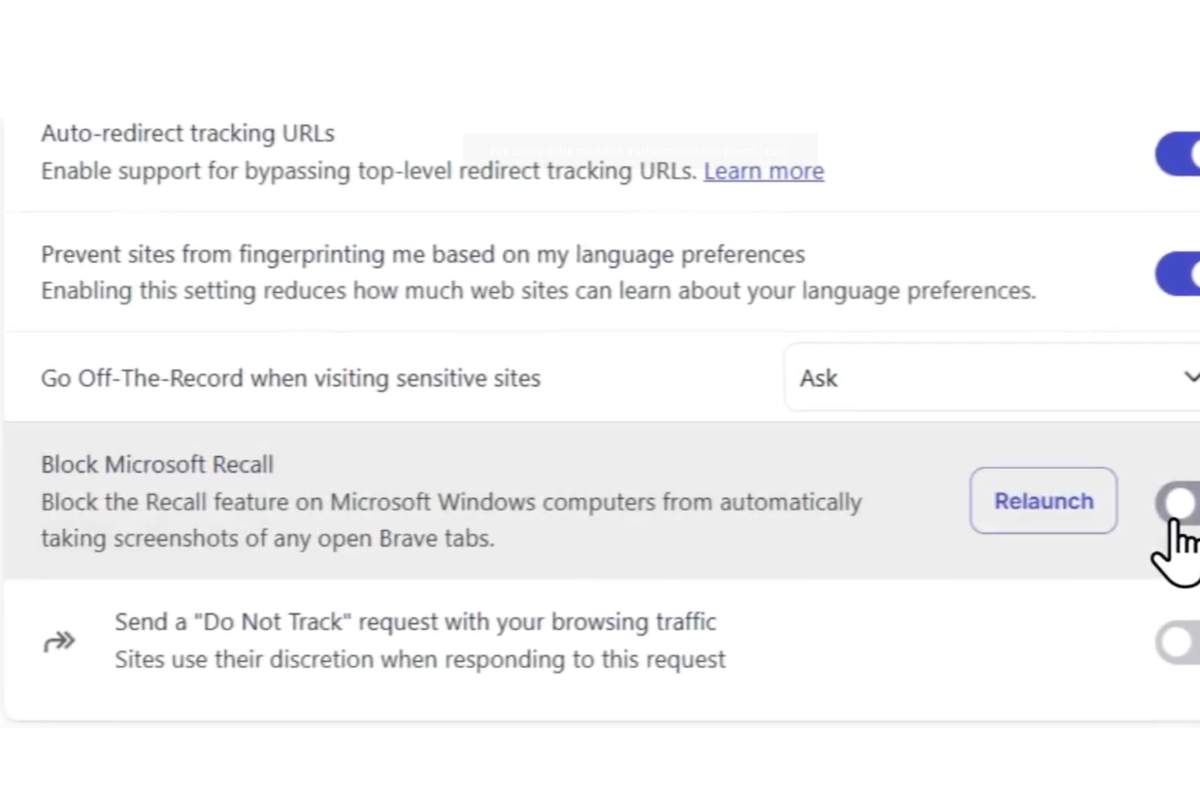Click the Block Microsoft Recall heading
Screen dimensions: 1200x800
[157, 464]
